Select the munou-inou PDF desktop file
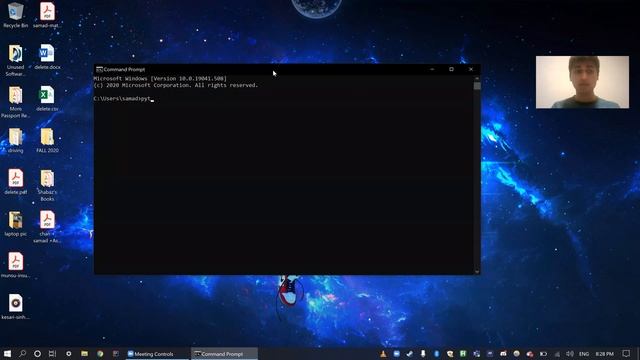Image resolution: width=640 pixels, height=360 pixels. [16, 265]
